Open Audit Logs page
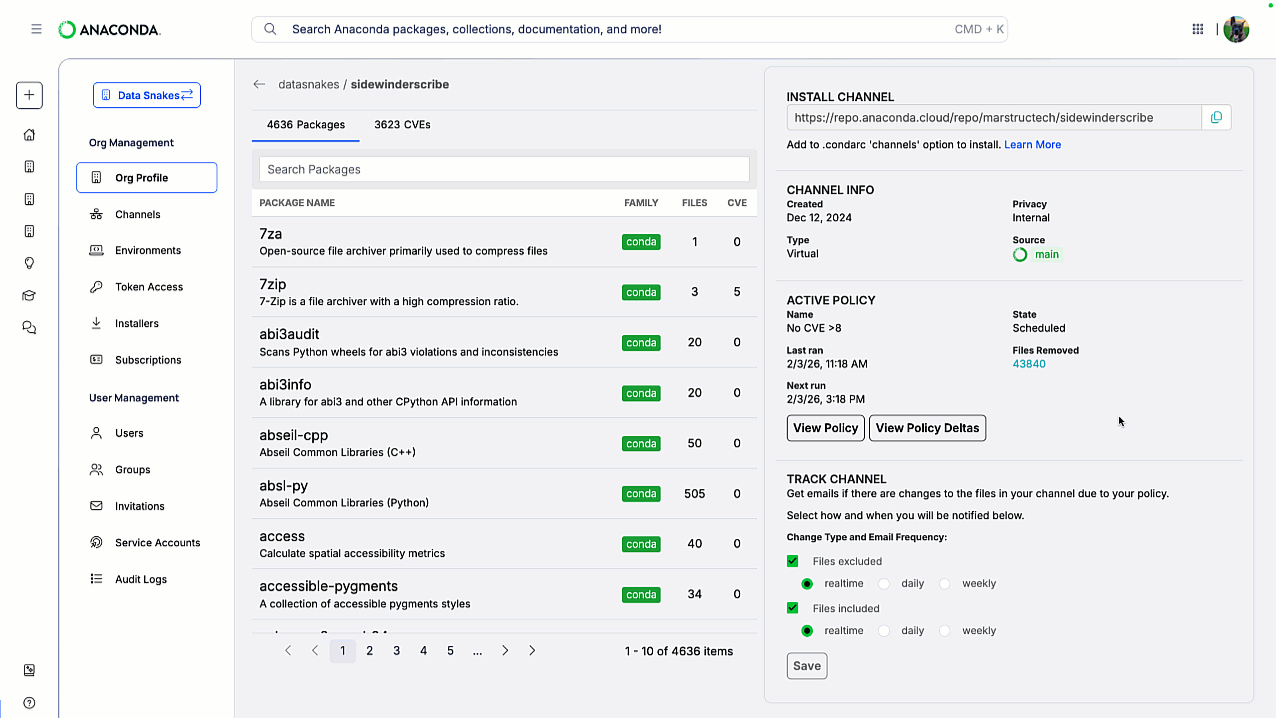This screenshot has width=1276, height=718. [140, 579]
